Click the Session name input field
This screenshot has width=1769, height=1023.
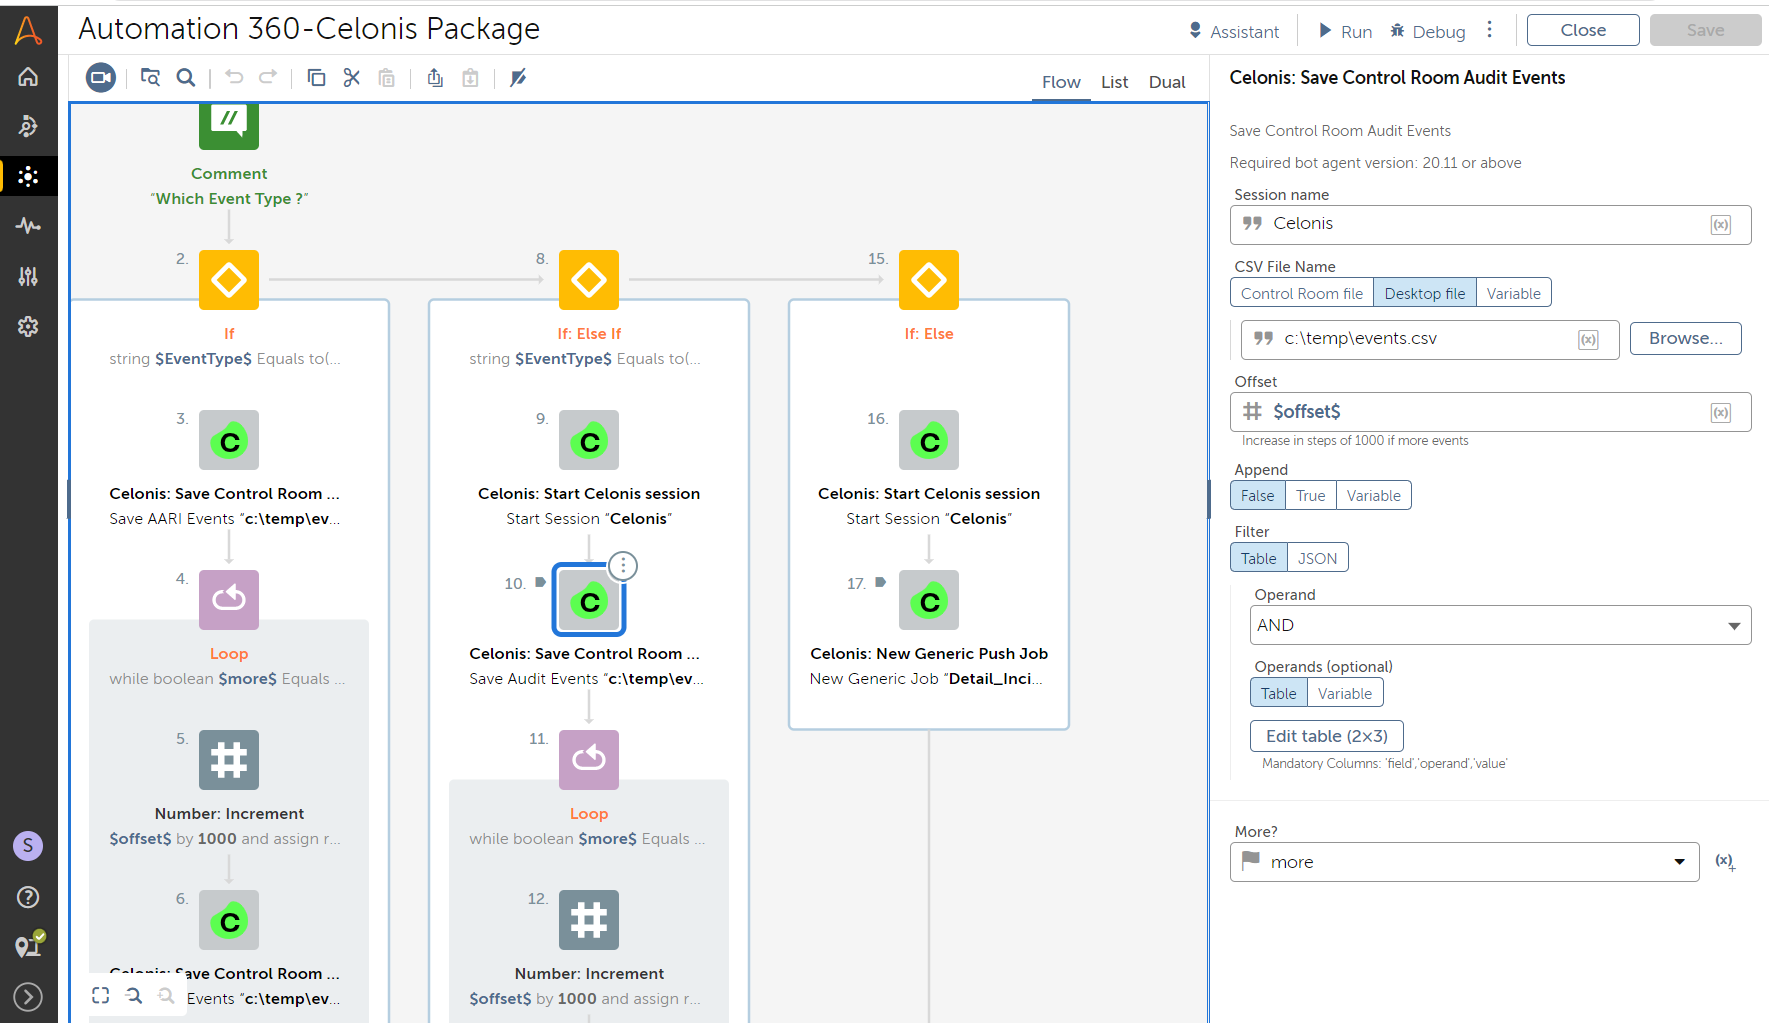coord(1470,224)
